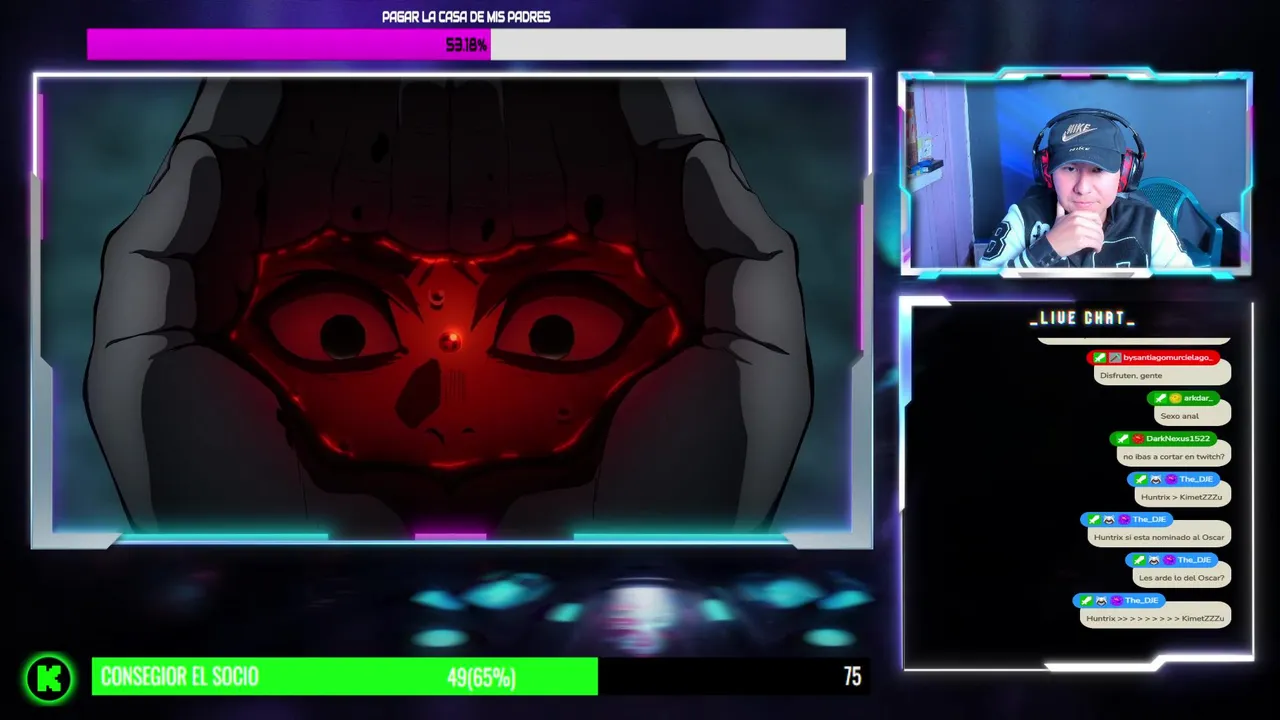1280x720 pixels.
Task: Click the sword badge next to arkdar_
Action: pos(1160,398)
